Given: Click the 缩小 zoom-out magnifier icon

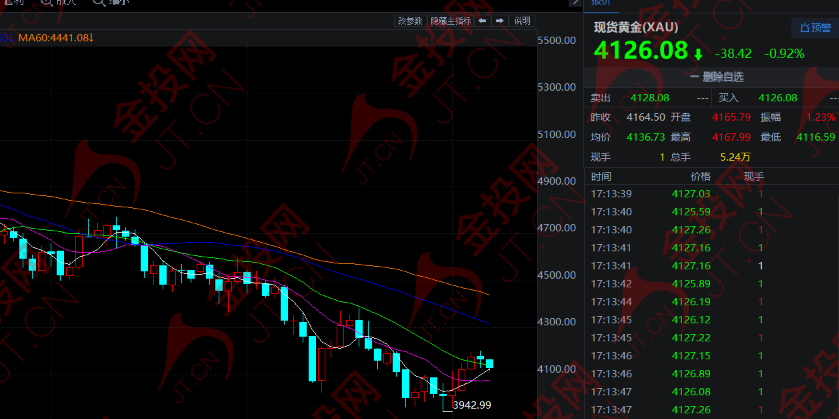Looking at the screenshot, I should [98, 2].
